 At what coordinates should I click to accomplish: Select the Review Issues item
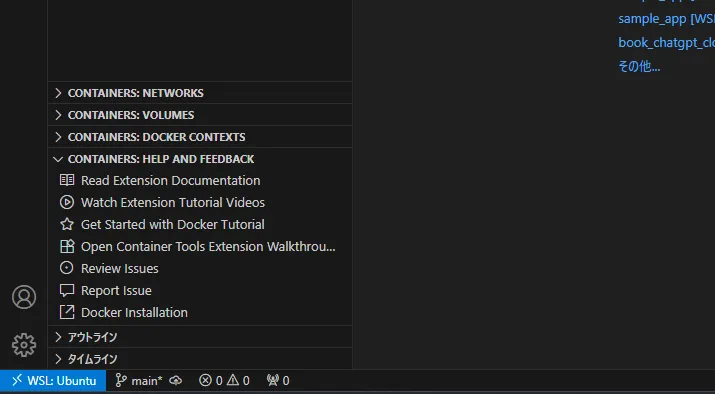tap(200, 269)
